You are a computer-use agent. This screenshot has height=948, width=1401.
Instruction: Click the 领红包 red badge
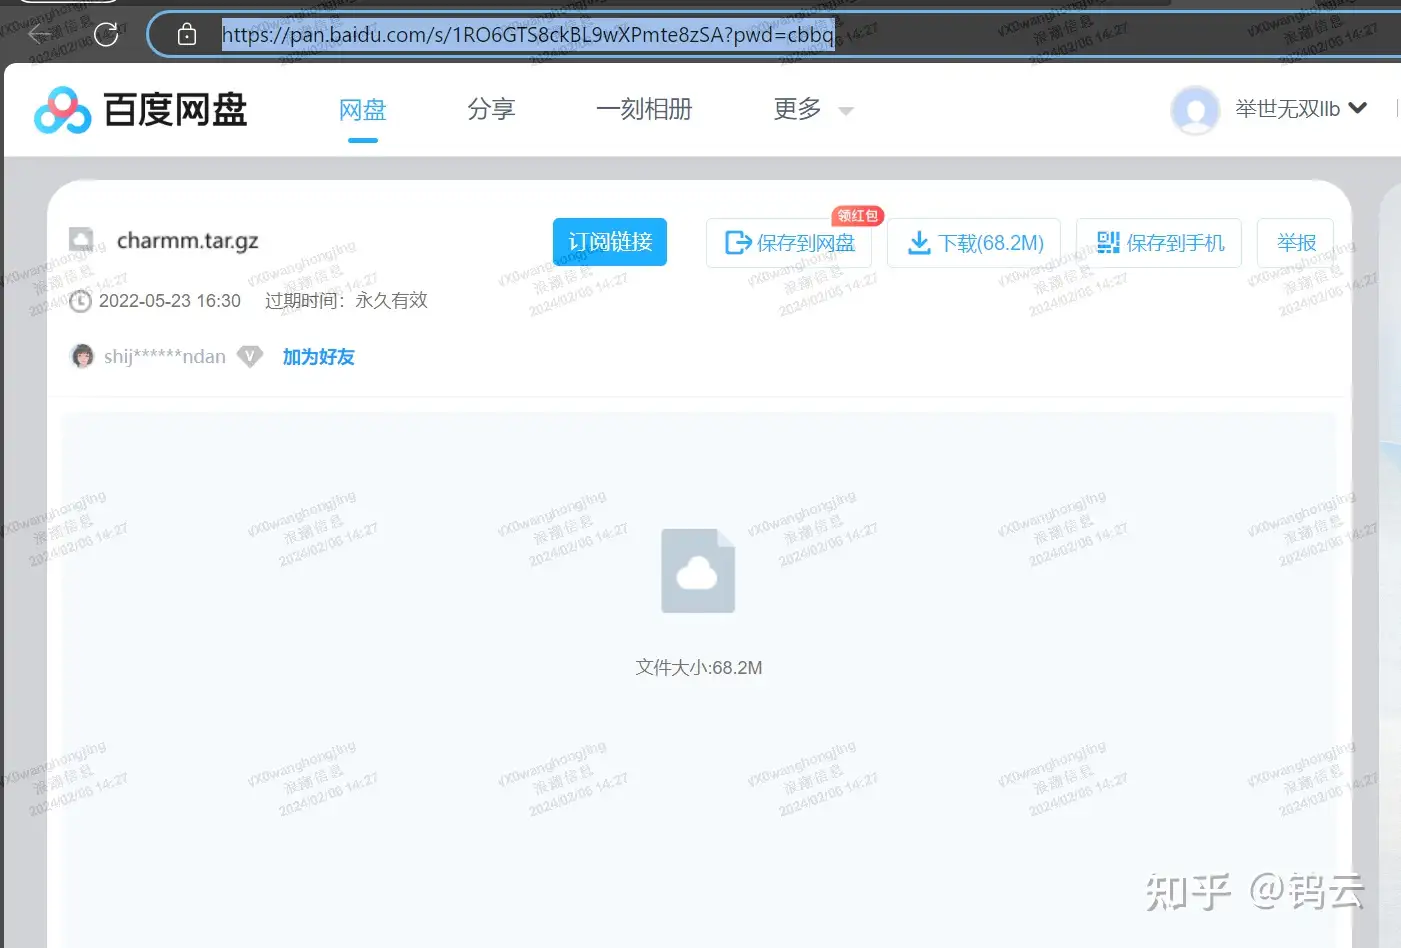point(857,215)
